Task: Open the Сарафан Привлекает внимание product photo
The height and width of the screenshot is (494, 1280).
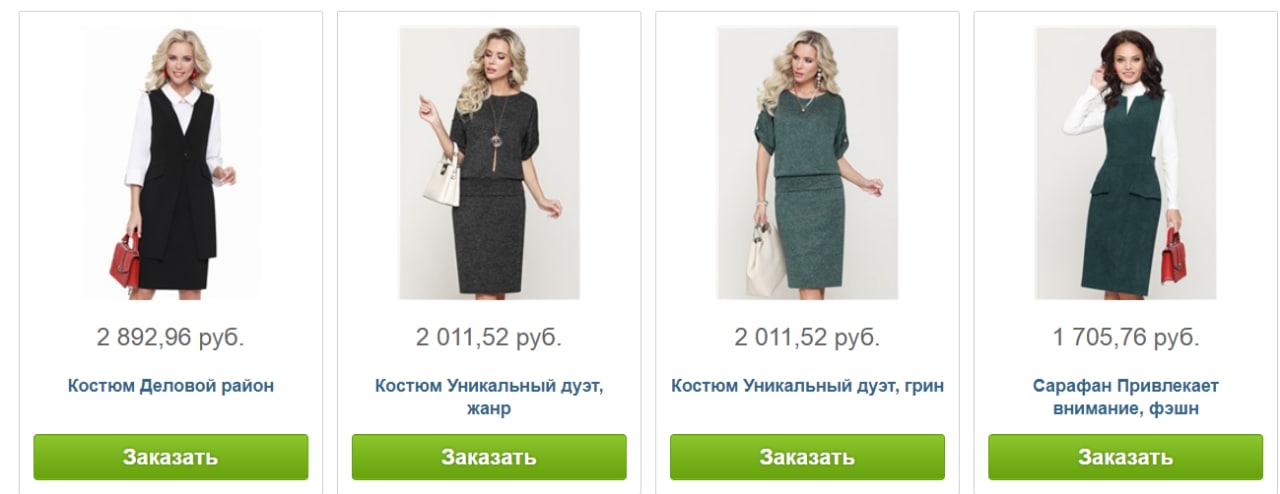Action: click(1125, 163)
